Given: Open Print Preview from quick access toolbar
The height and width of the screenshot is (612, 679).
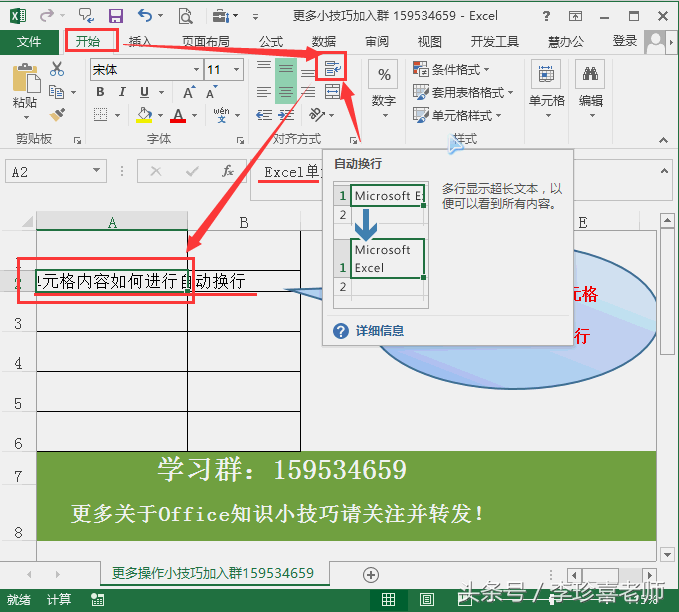Looking at the screenshot, I should (x=185, y=16).
